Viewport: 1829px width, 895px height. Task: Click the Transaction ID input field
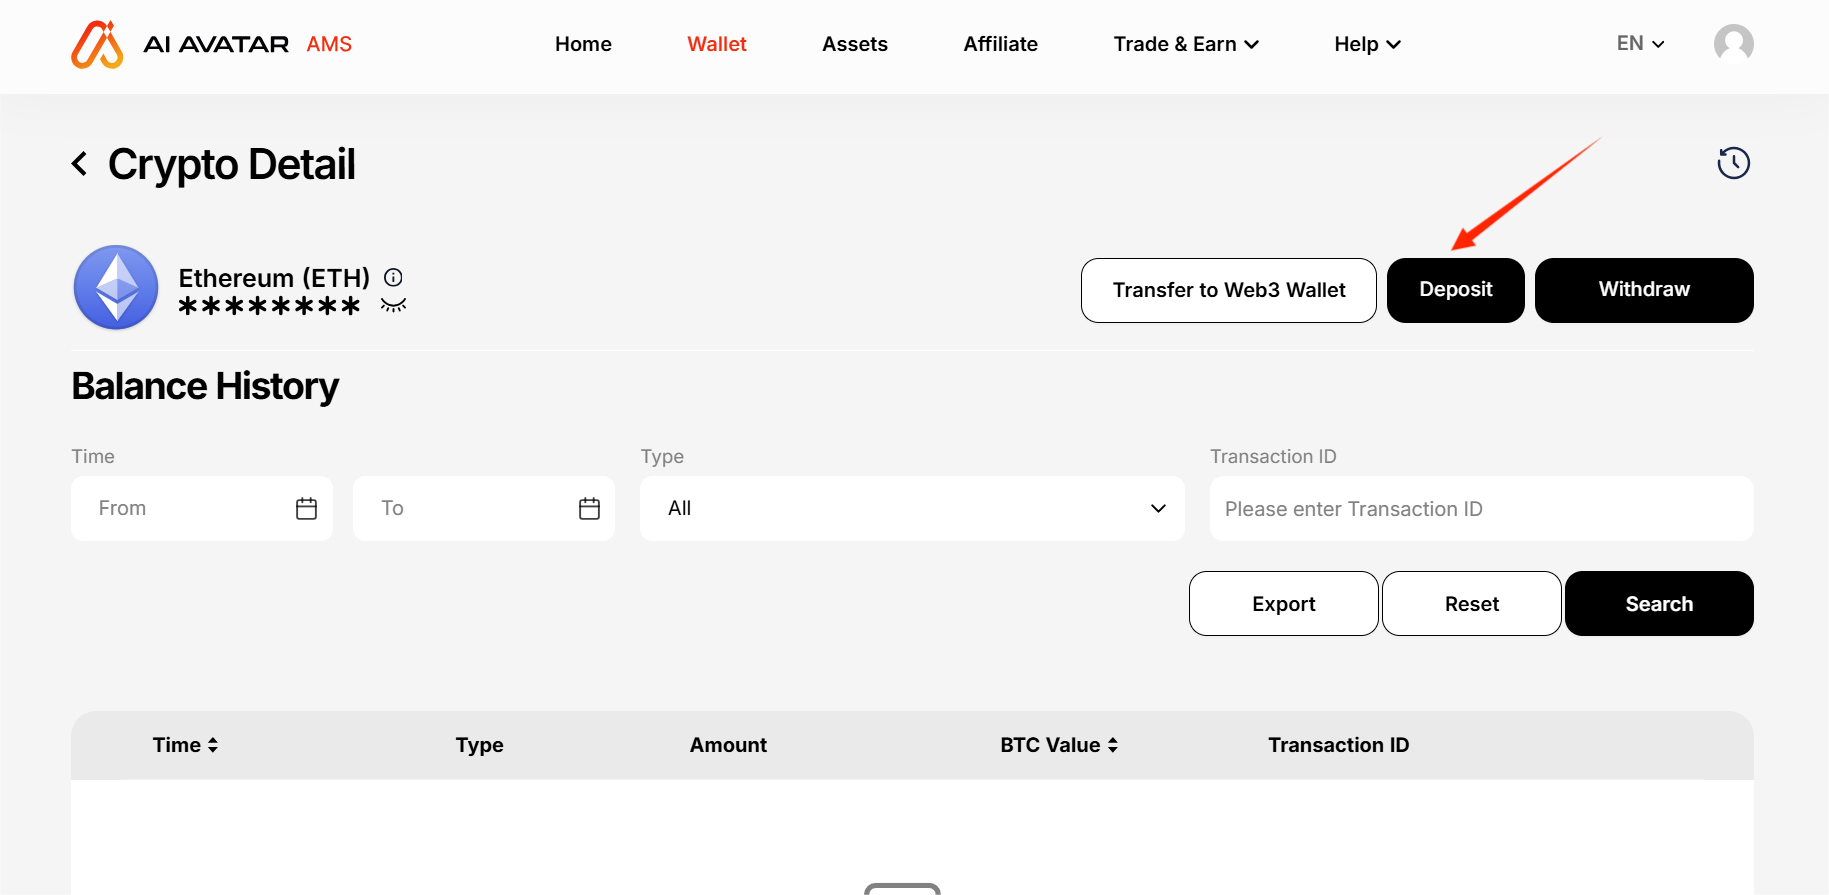coord(1481,508)
